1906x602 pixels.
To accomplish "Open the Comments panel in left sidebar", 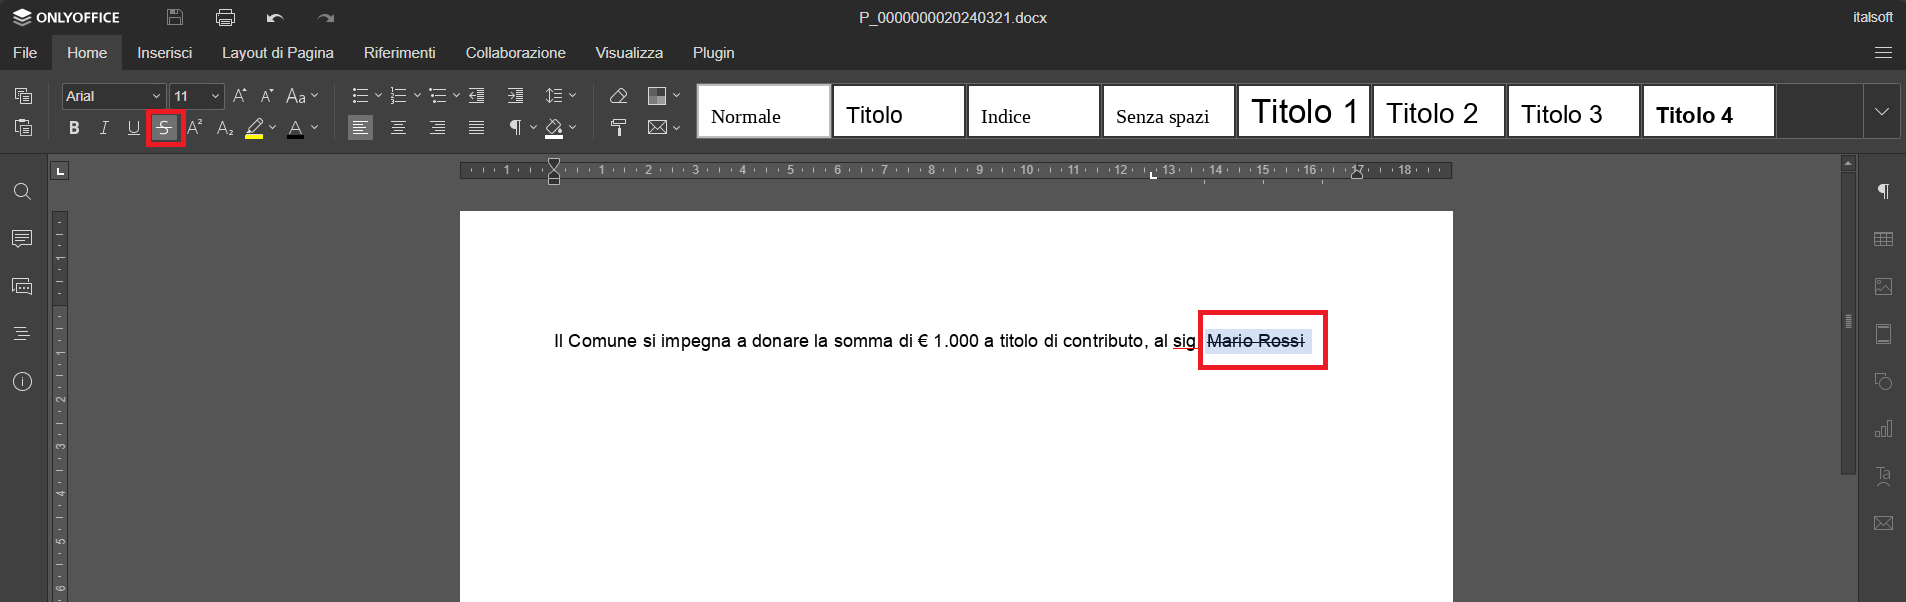I will (x=22, y=239).
